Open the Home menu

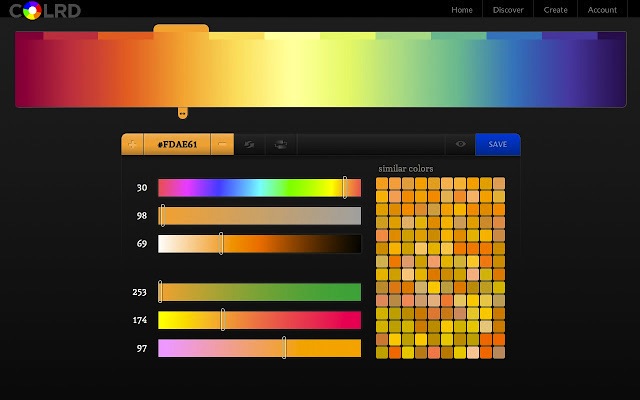coord(462,10)
